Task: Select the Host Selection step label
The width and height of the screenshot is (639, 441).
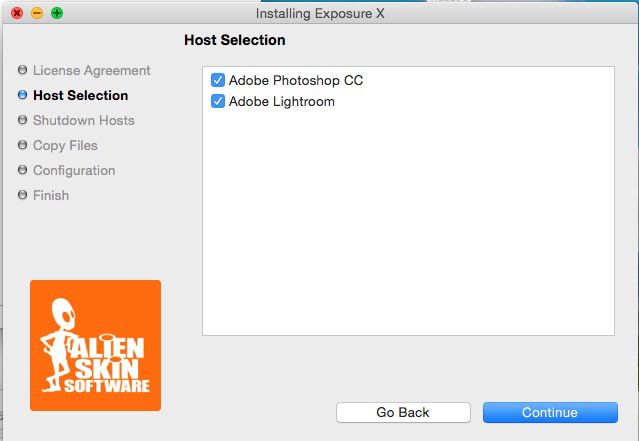Action: tap(80, 95)
